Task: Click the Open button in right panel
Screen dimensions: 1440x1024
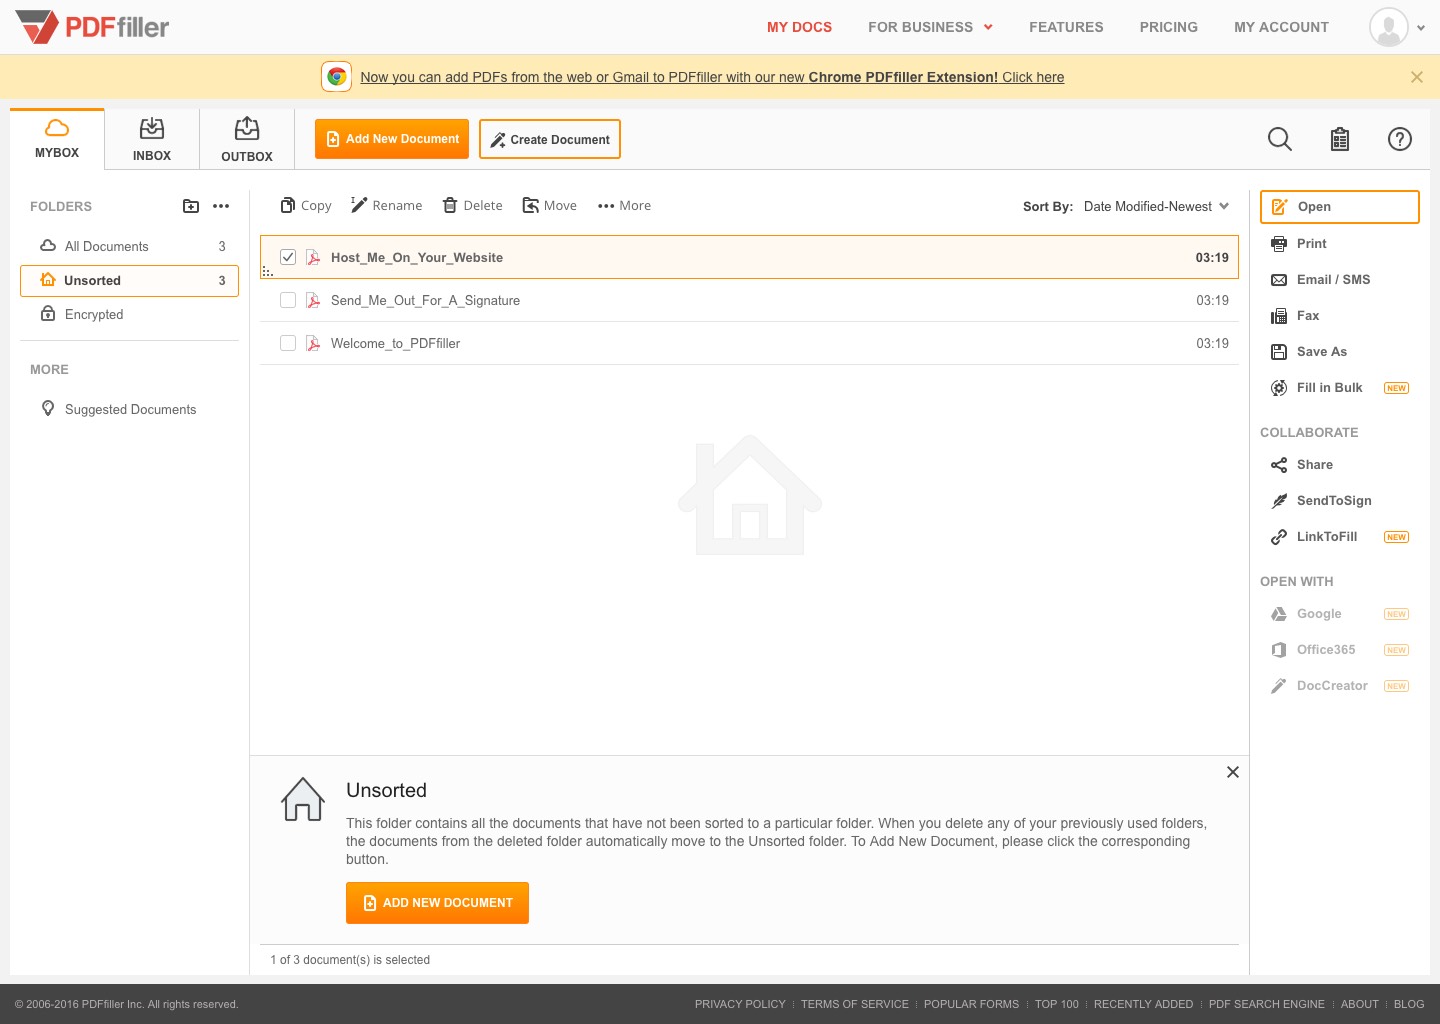Action: (1339, 206)
